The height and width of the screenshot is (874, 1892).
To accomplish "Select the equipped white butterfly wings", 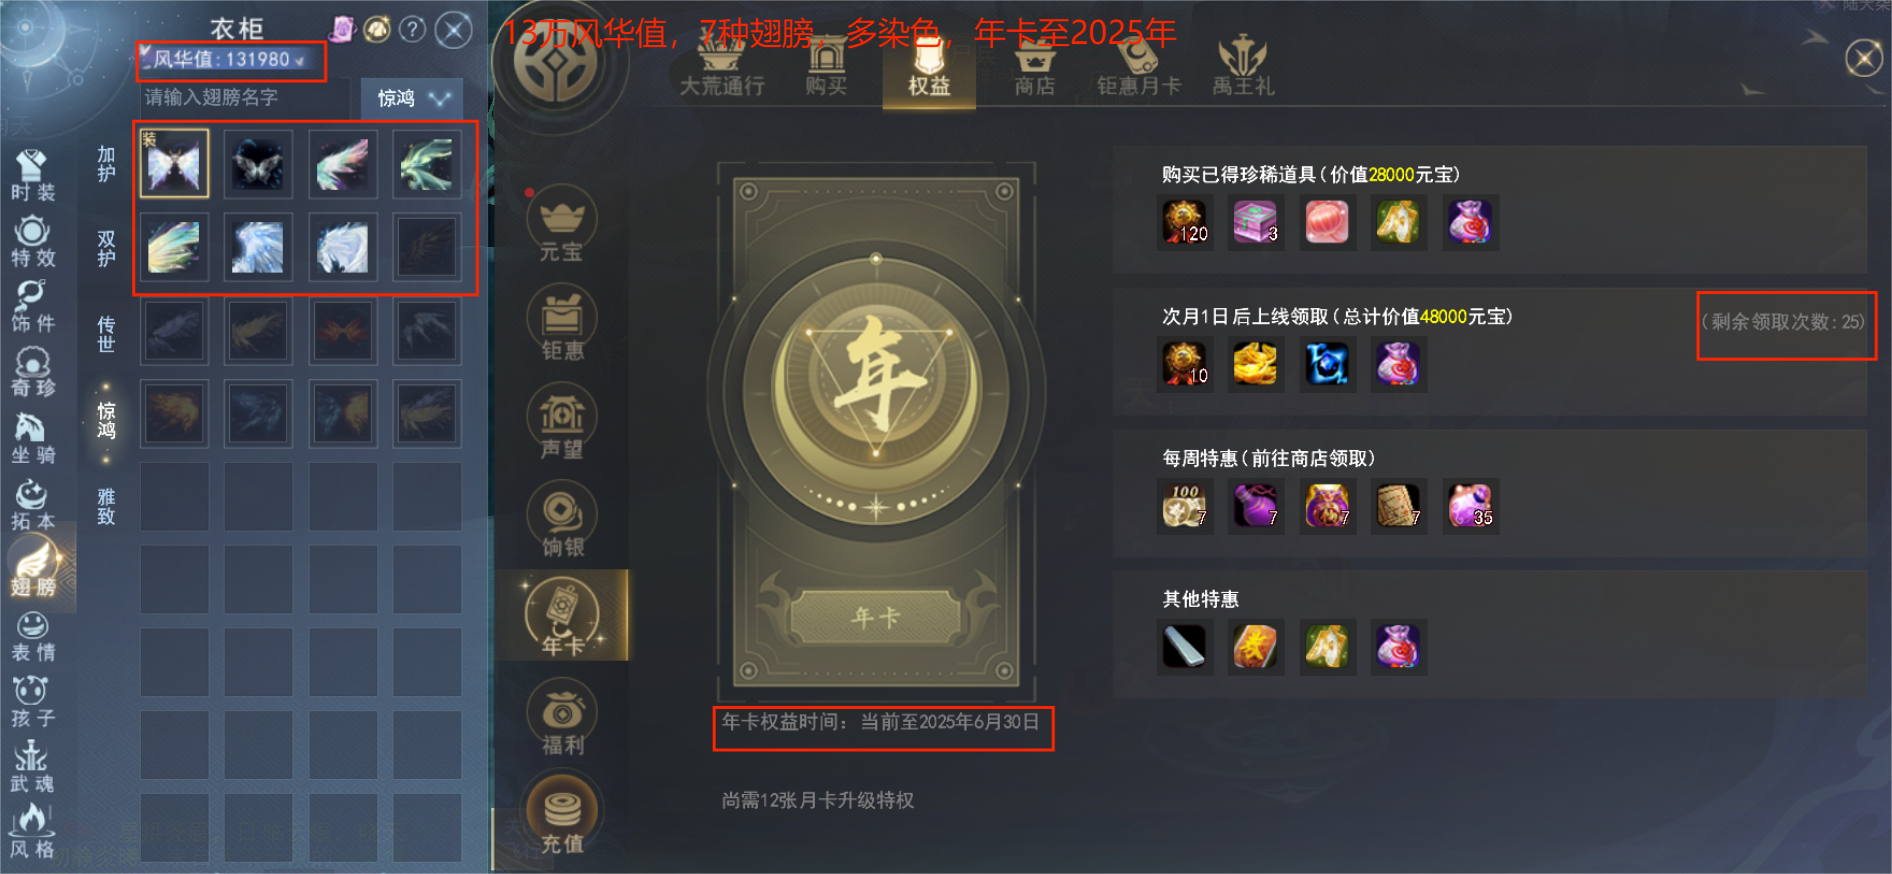I will (174, 163).
